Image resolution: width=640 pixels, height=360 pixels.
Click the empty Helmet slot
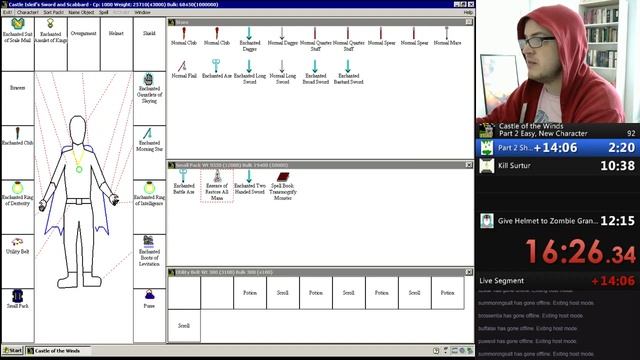pyautogui.click(x=116, y=44)
